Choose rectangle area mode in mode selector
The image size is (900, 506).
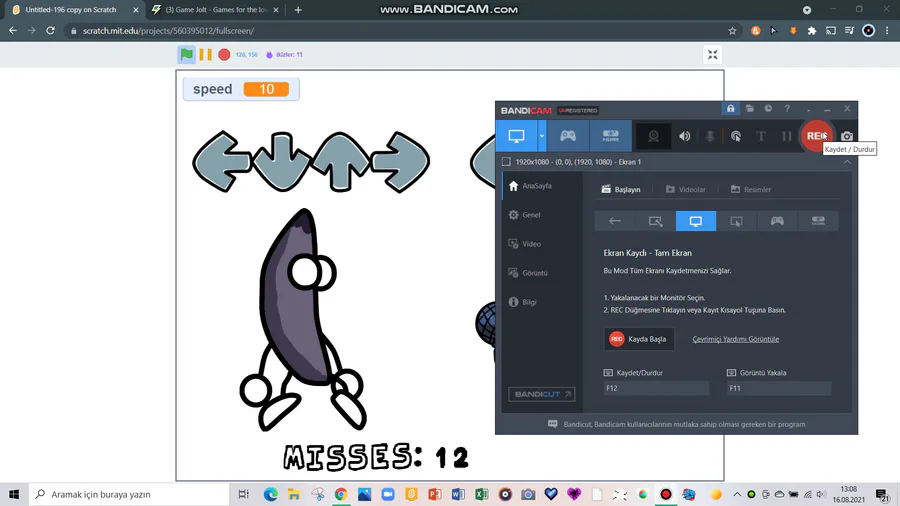[655, 221]
